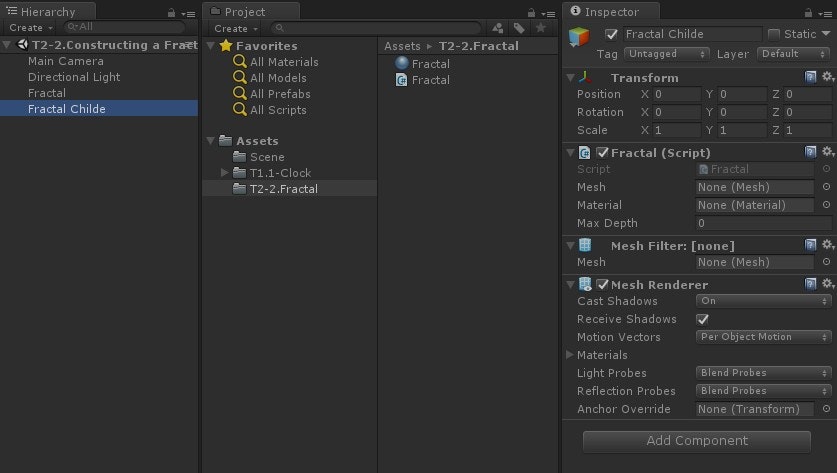
Task: Collapse the Favorites group
Action: tap(211, 46)
